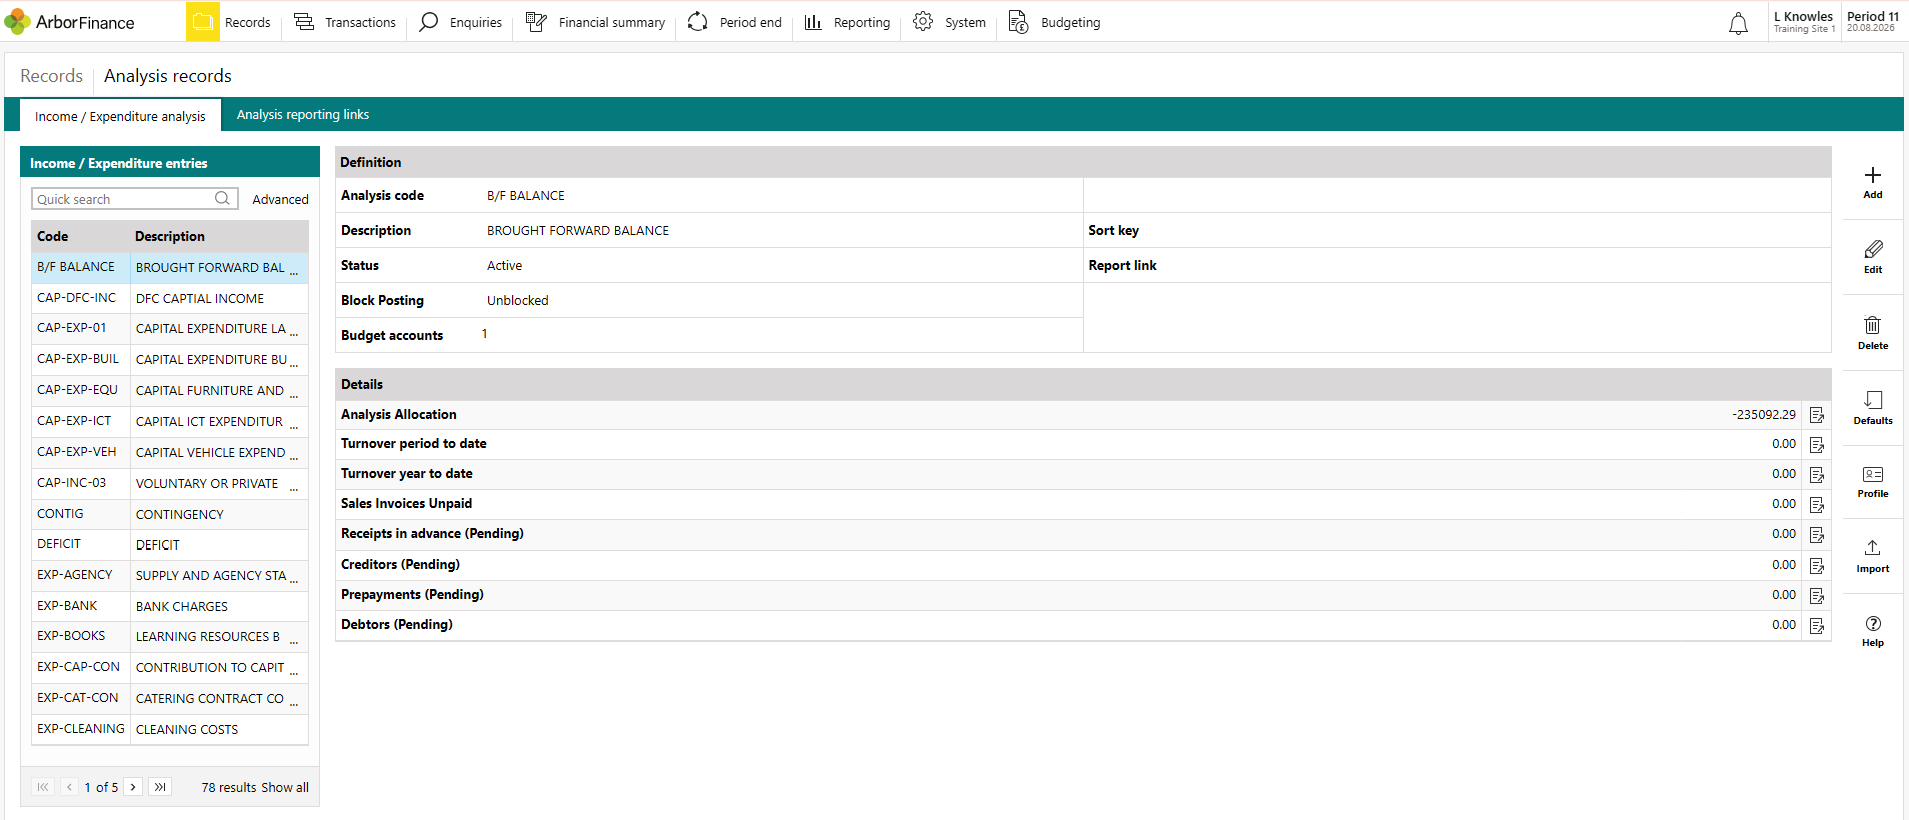Screen dimensions: 1909x820
Task: Select the EXP-BOOKS entry
Action: click(170, 636)
